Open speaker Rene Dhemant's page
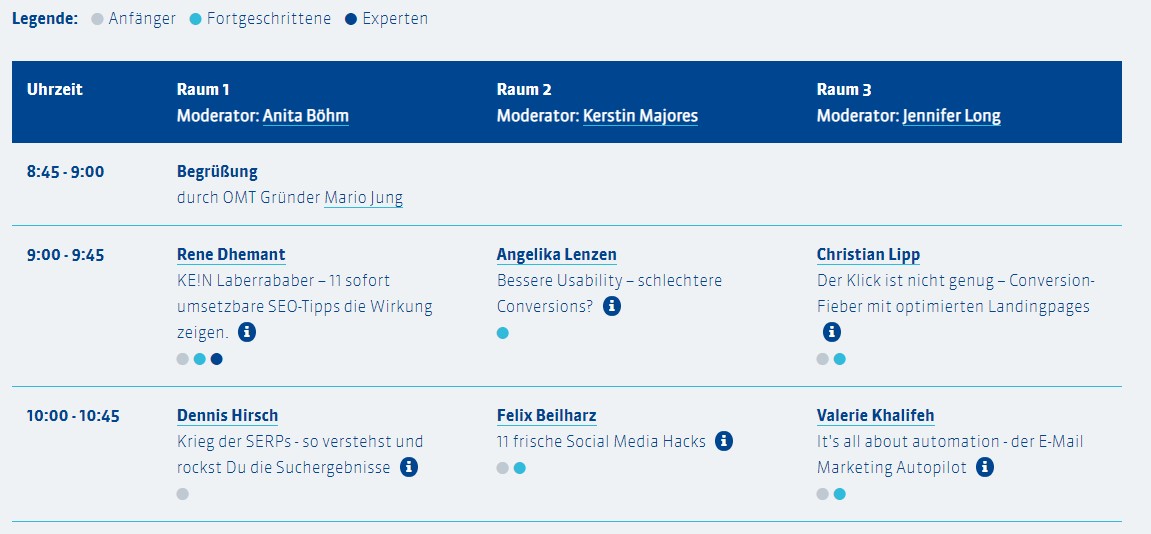 [x=231, y=254]
